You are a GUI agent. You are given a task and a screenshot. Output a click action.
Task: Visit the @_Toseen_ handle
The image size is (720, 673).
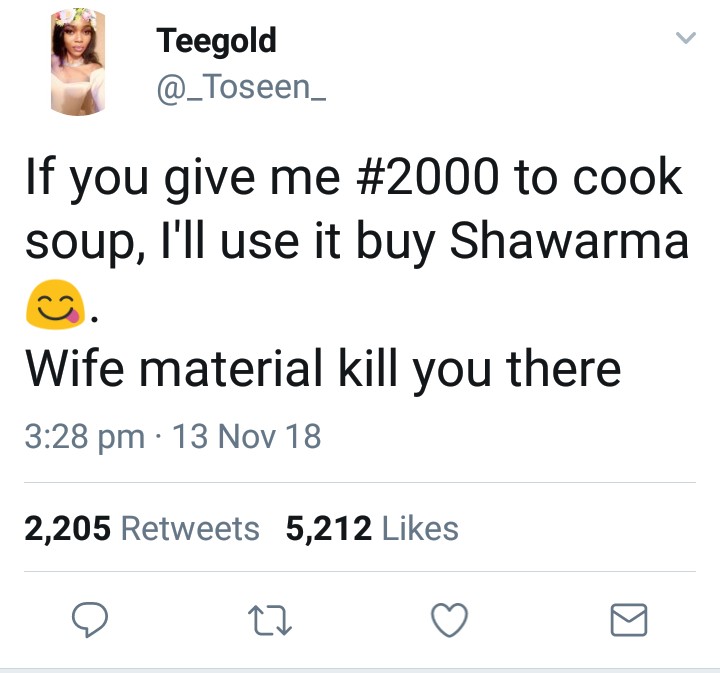(x=242, y=87)
